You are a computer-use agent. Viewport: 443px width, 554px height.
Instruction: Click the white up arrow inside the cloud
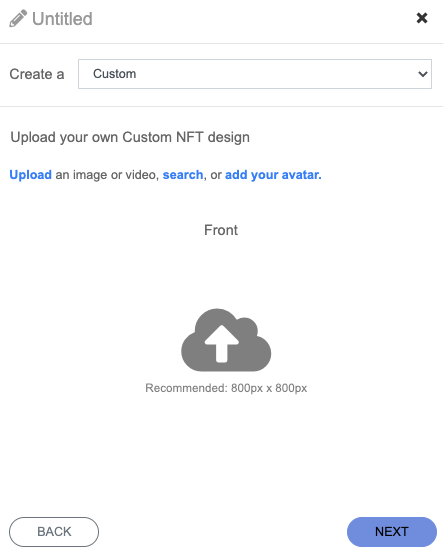(x=222, y=344)
